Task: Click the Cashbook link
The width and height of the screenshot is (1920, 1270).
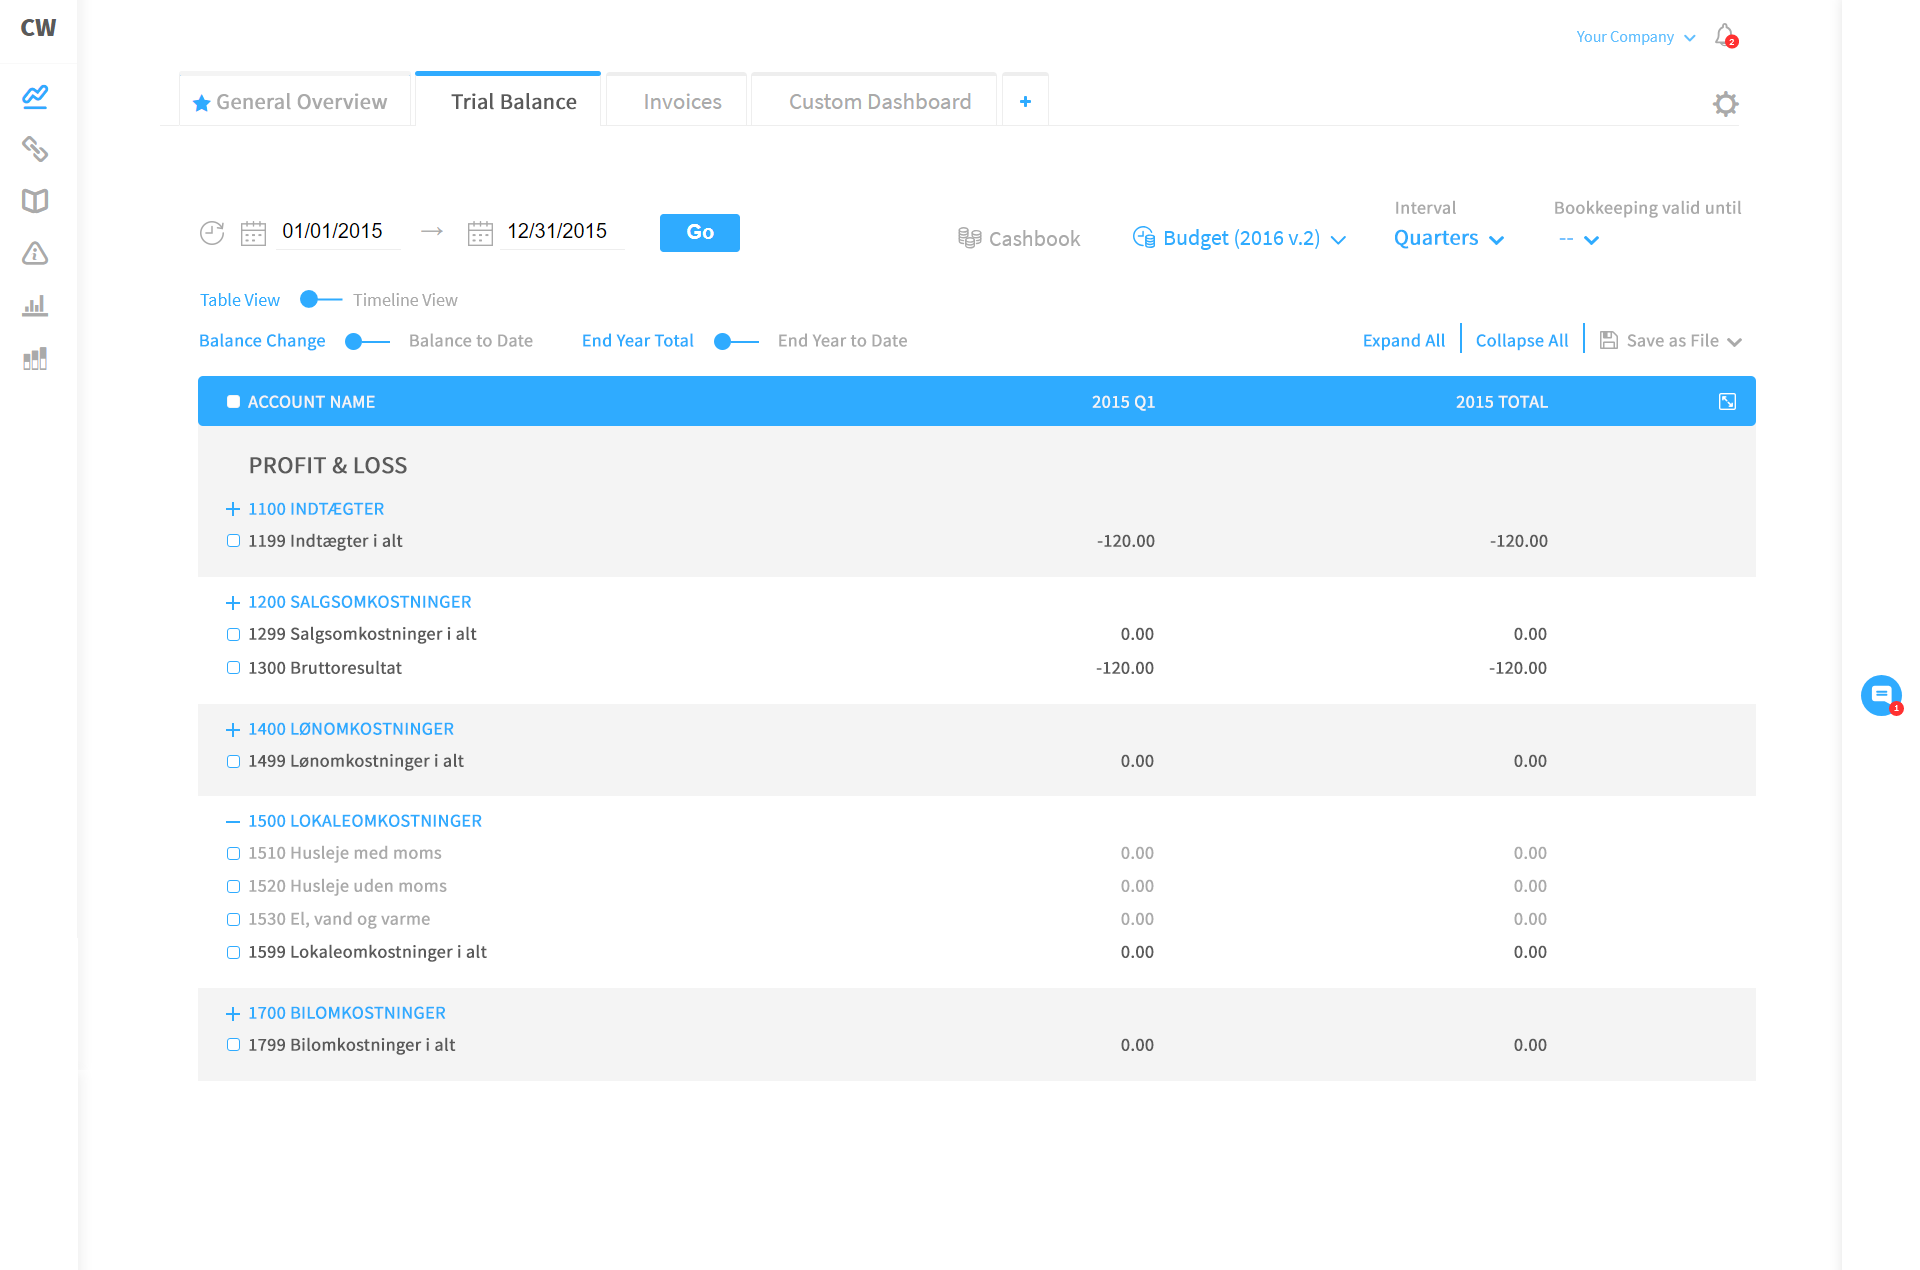Action: point(1034,239)
